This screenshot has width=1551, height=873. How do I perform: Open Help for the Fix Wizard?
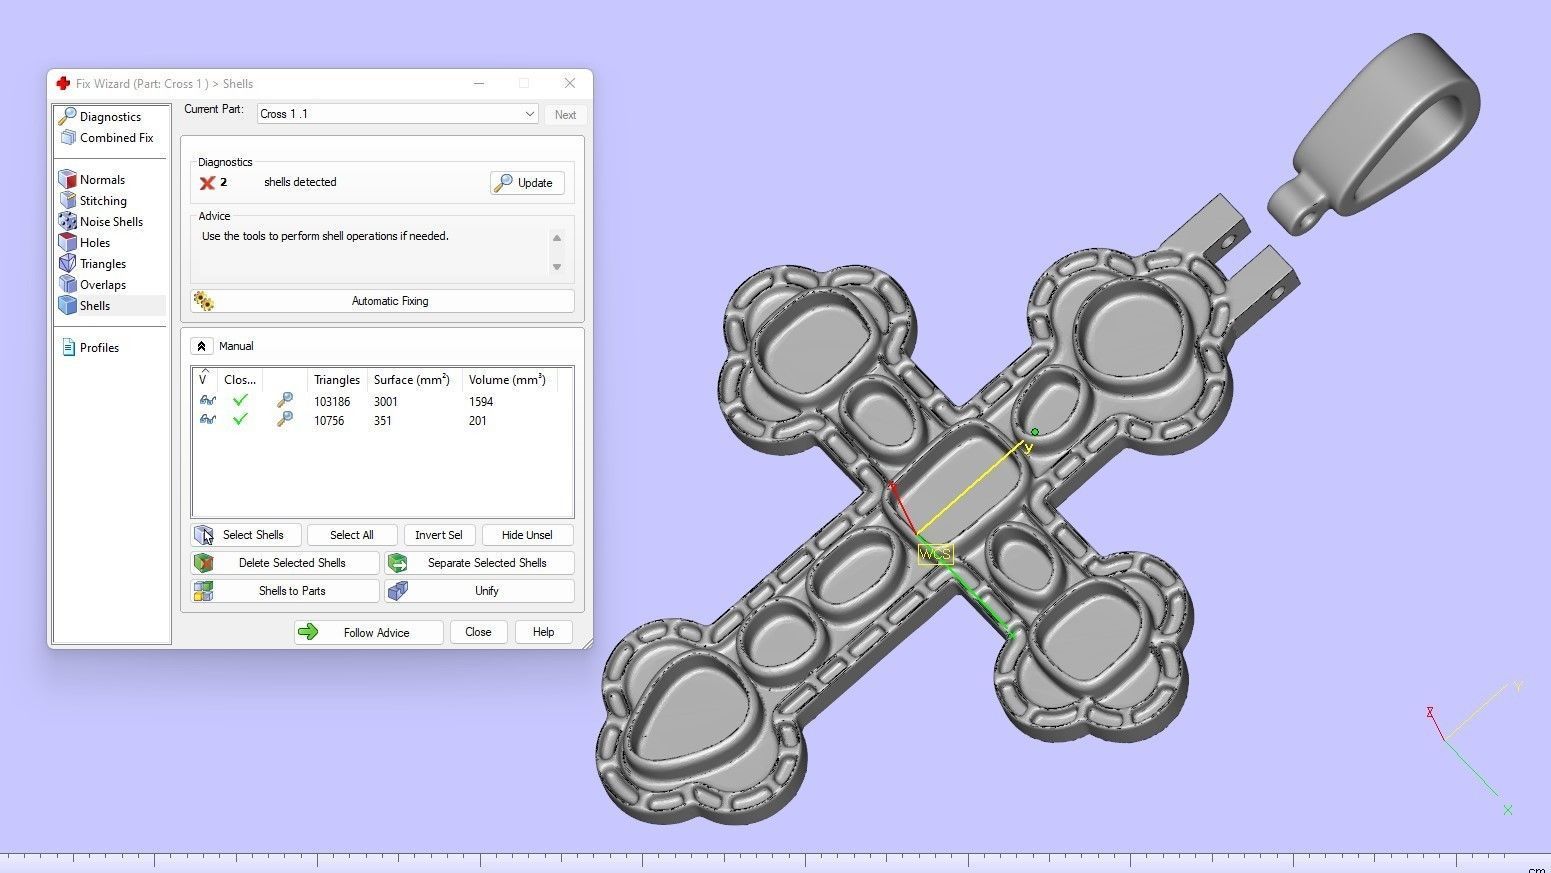tap(543, 632)
